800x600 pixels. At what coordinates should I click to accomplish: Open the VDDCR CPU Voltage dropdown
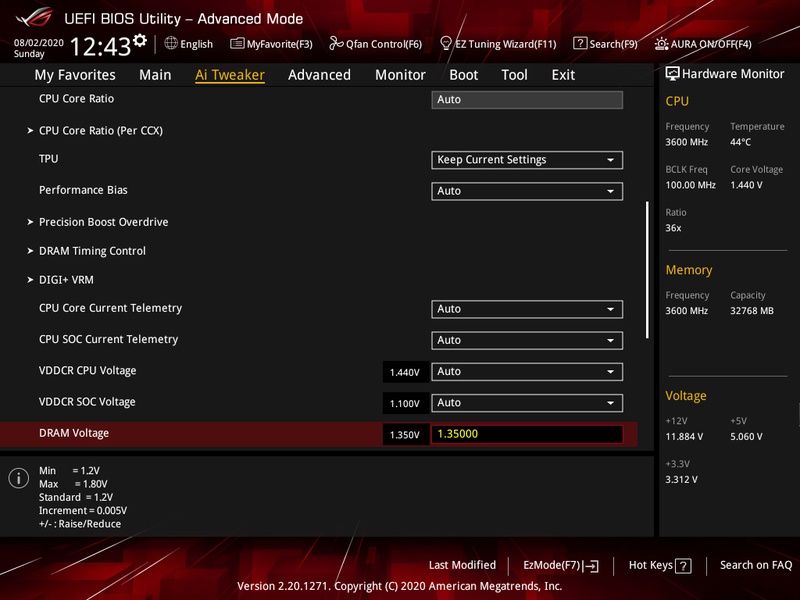point(527,371)
